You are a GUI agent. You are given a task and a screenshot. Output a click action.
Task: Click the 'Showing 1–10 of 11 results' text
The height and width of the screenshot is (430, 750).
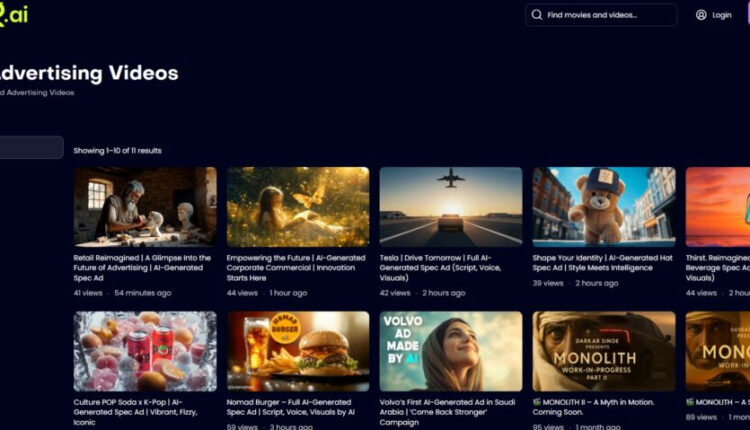point(118,151)
